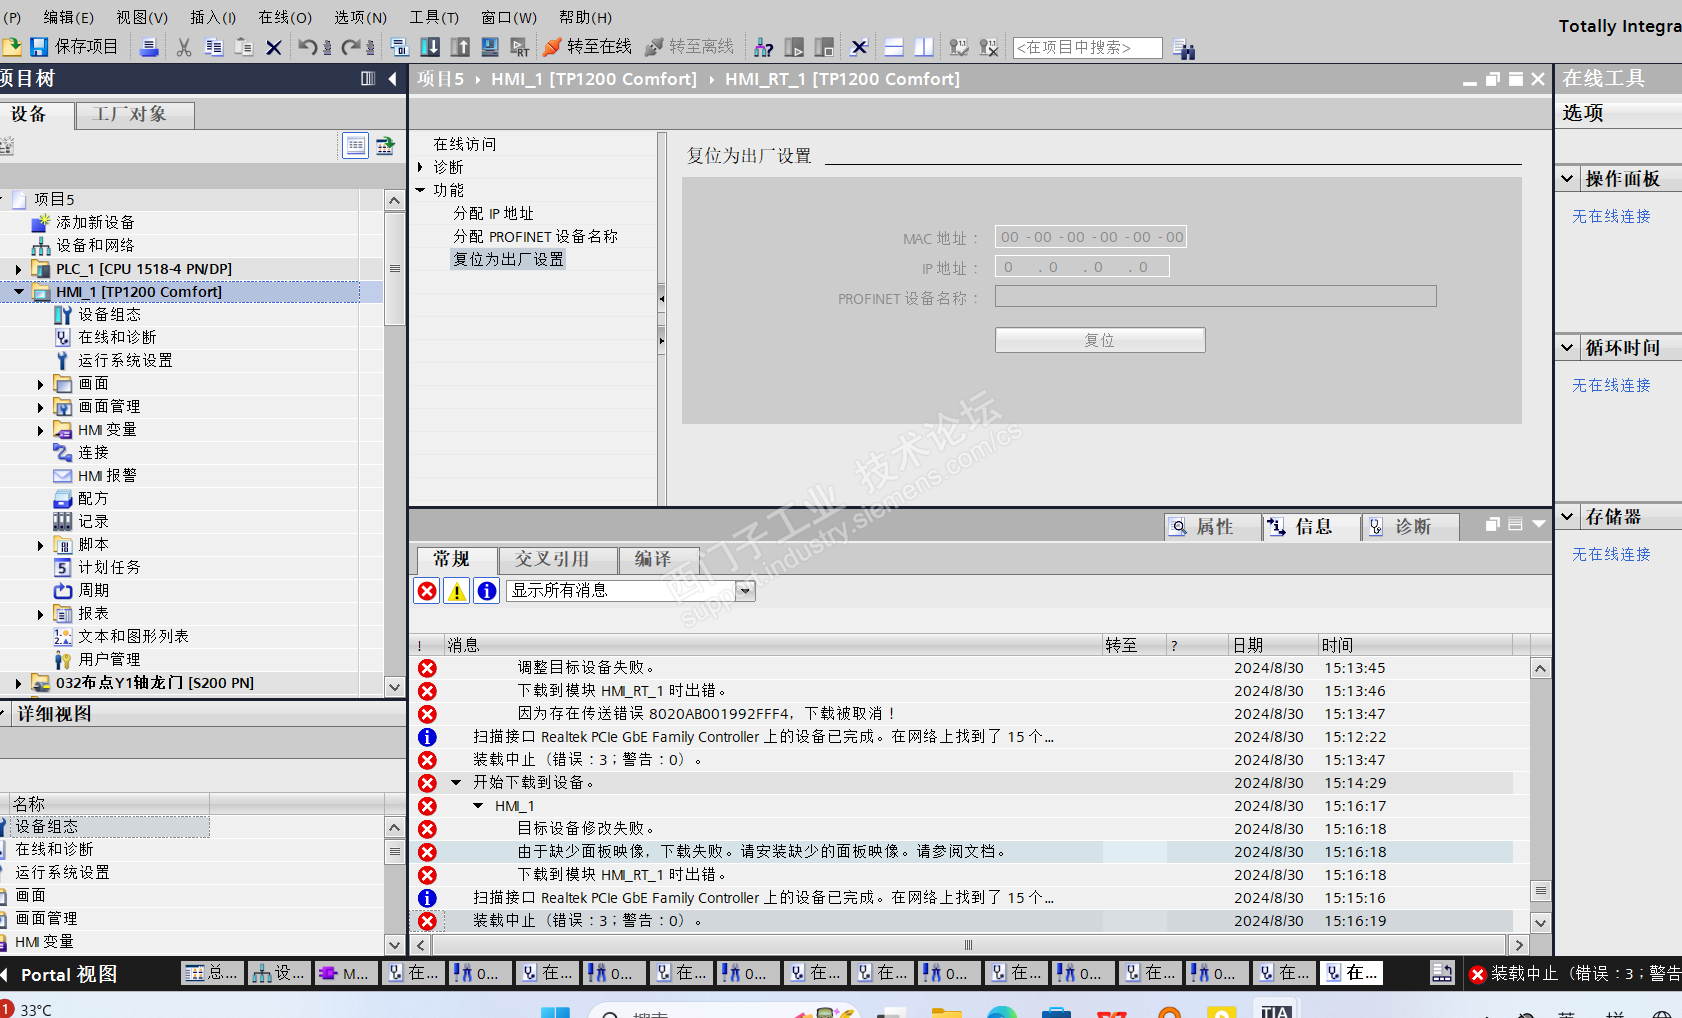Click the Undo arrow icon

point(308,47)
